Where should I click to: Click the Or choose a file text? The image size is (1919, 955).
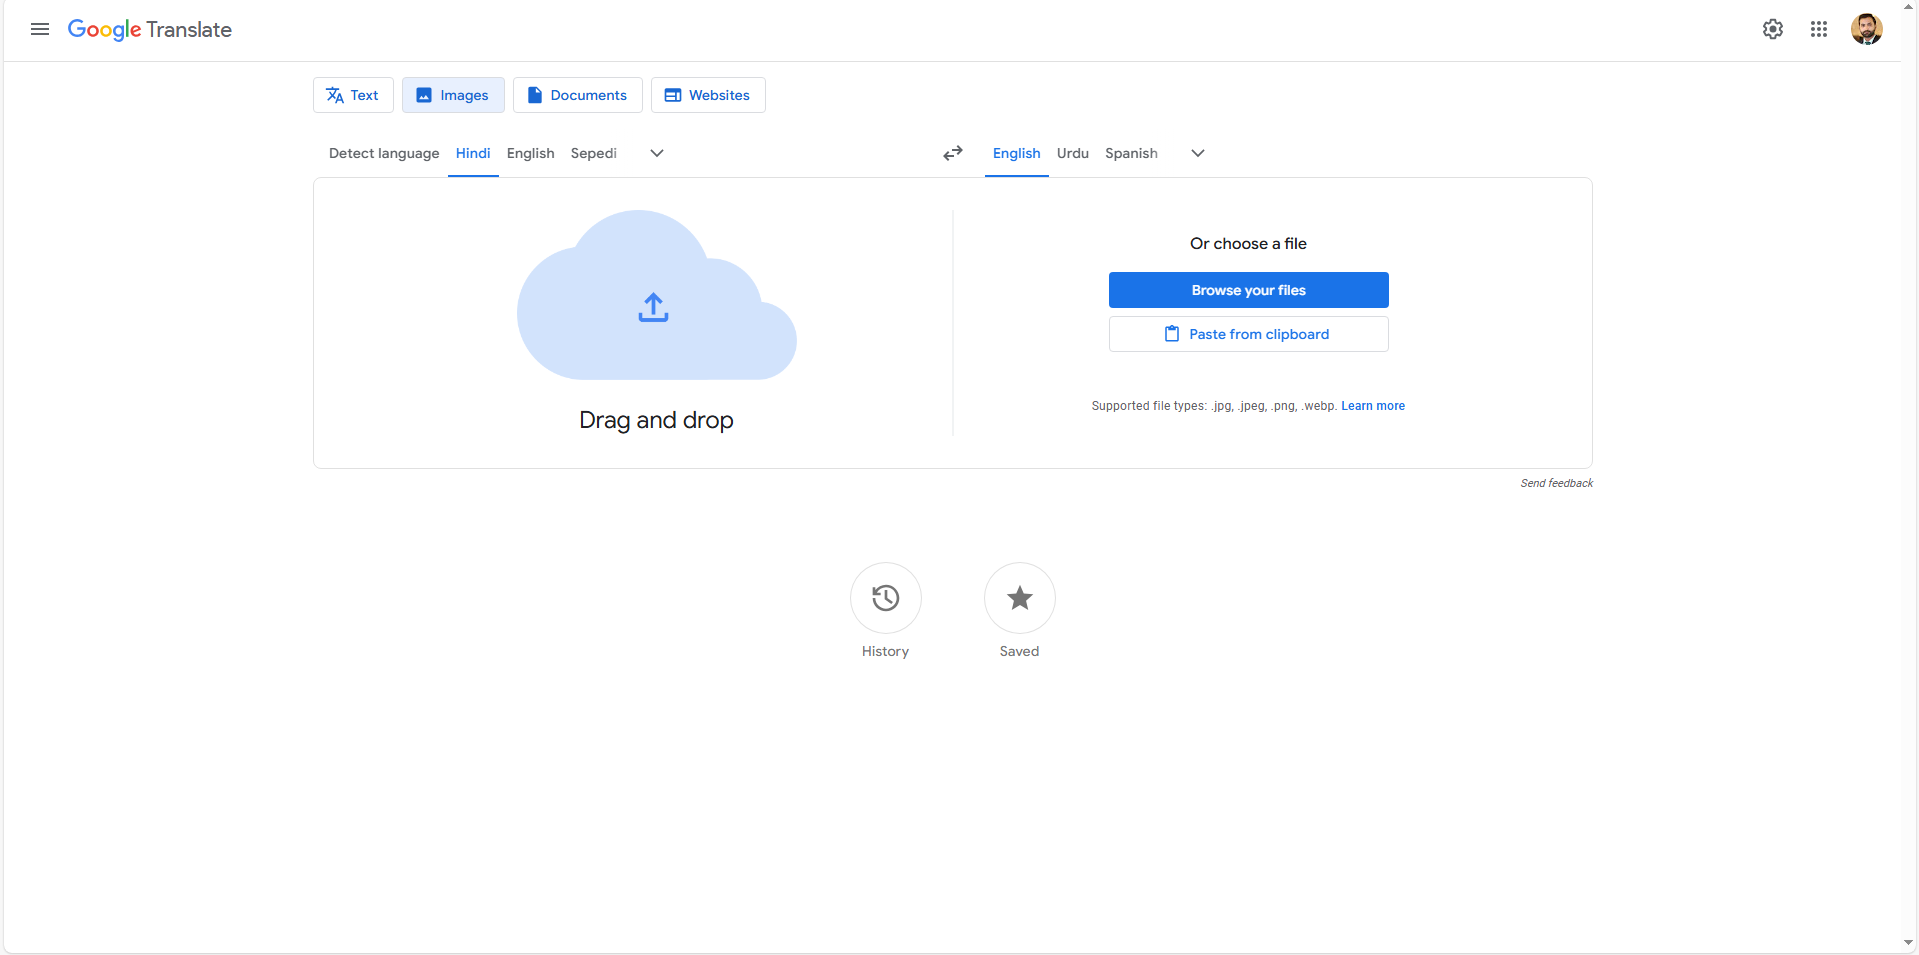point(1248,244)
